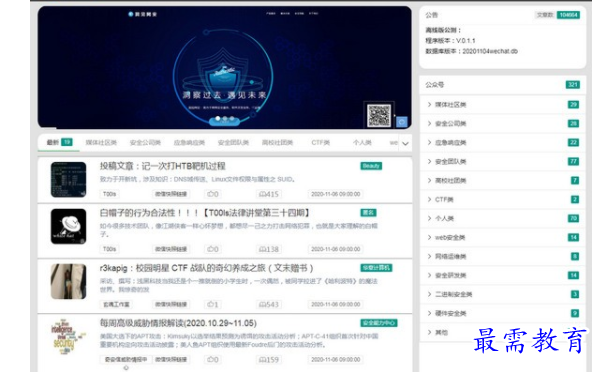
Task: Expand the CTF类 sidebar category
Action: click(x=502, y=199)
